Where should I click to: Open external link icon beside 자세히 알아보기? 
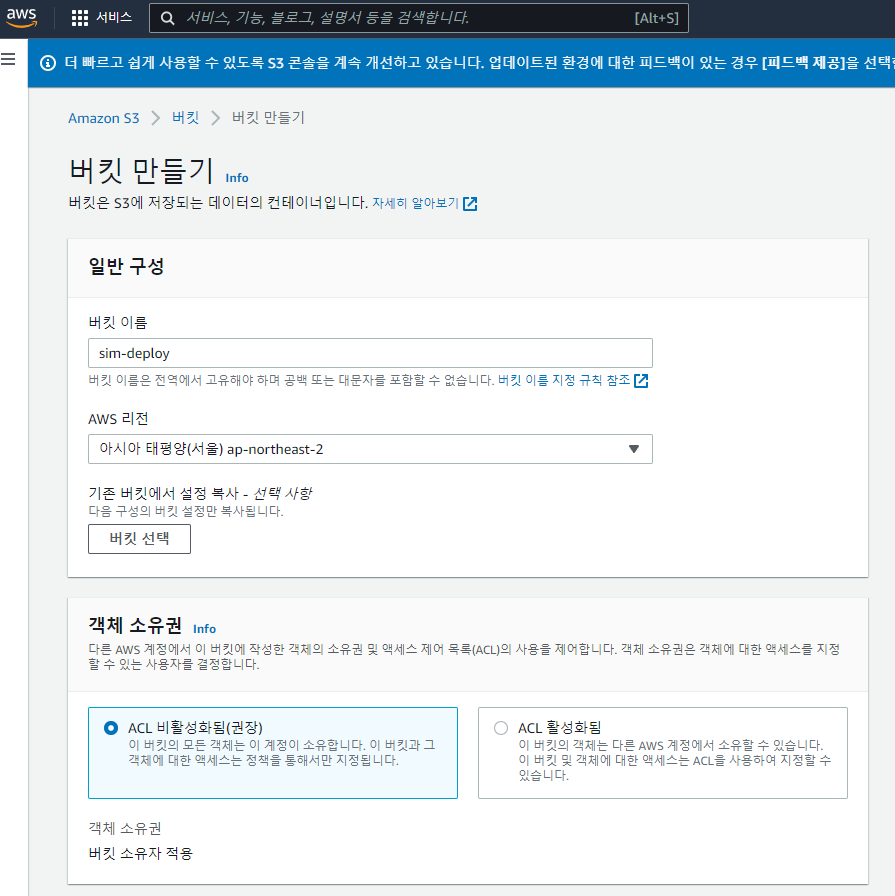[x=470, y=203]
